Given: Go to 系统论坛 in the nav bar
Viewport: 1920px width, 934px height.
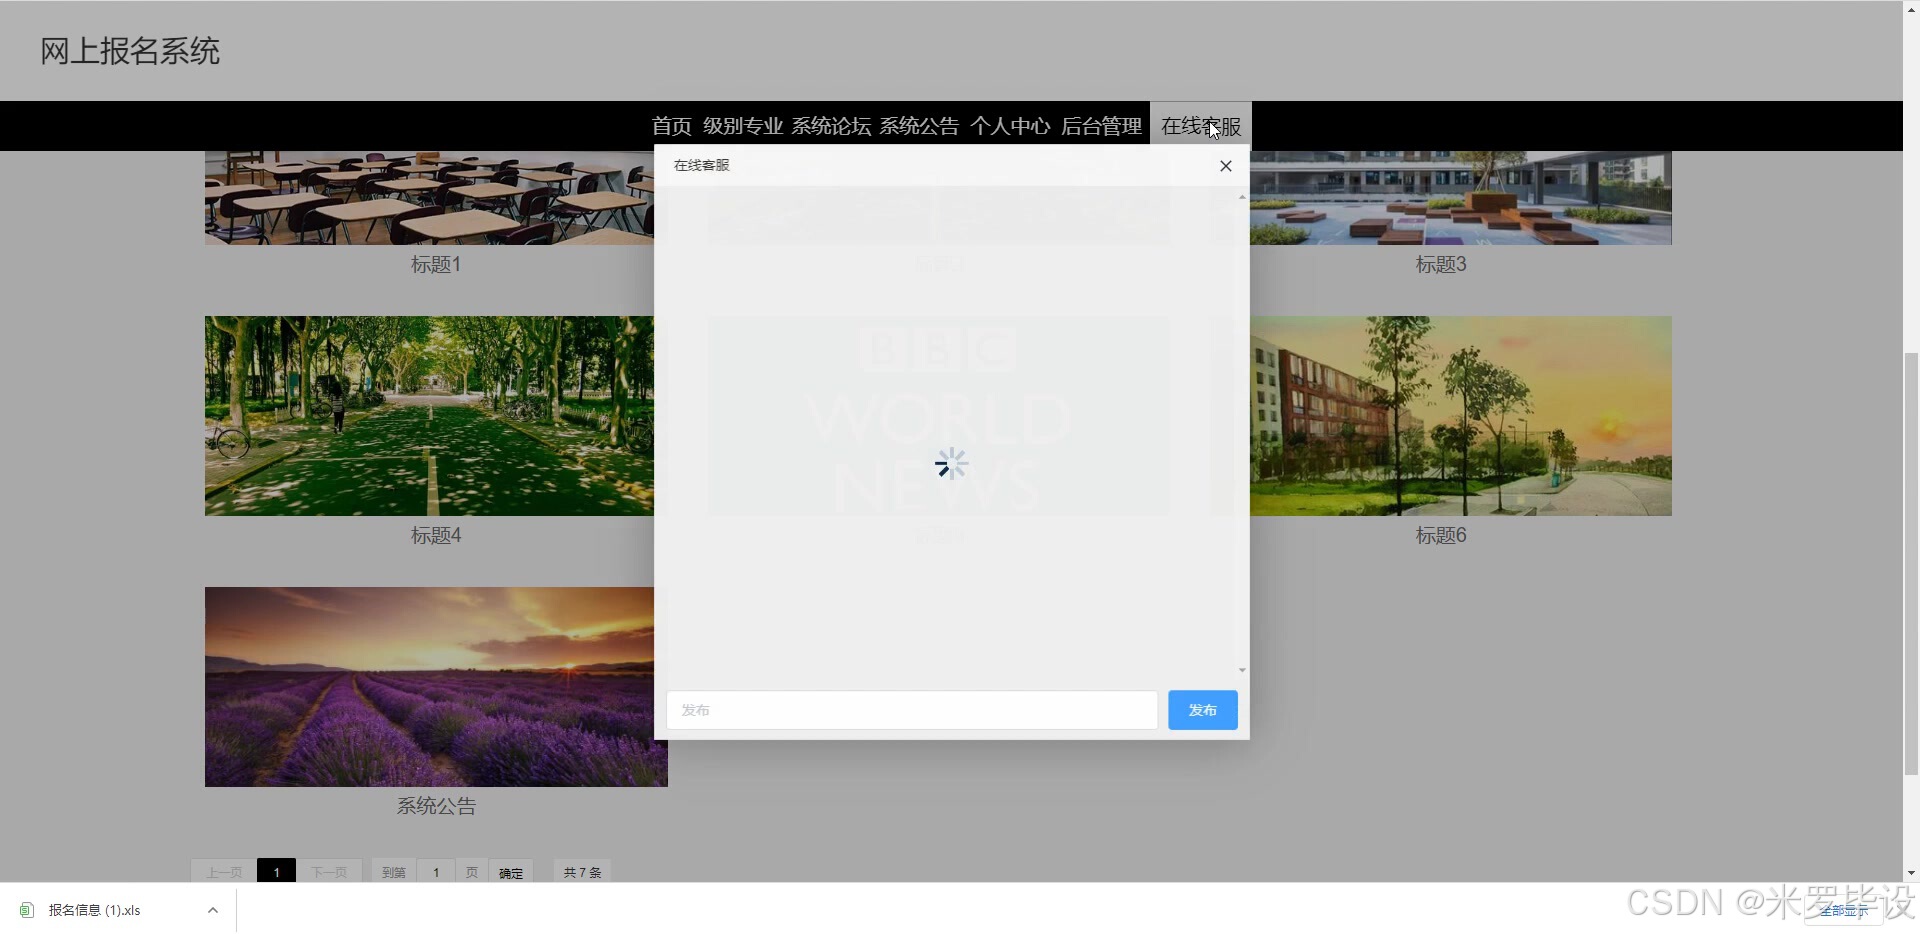Looking at the screenshot, I should [831, 126].
